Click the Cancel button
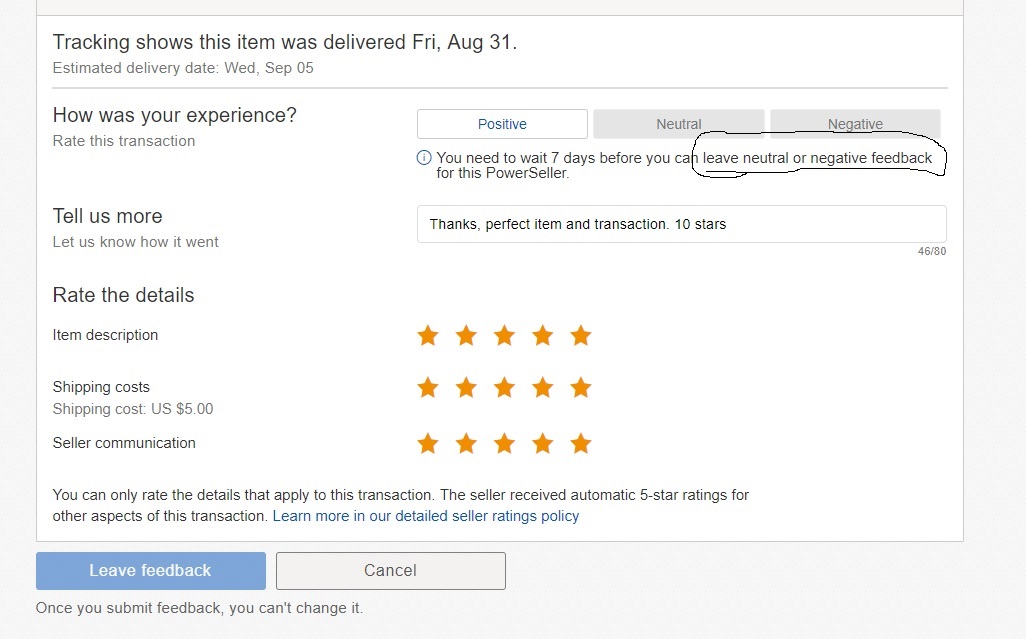This screenshot has width=1026, height=639. pyautogui.click(x=390, y=570)
